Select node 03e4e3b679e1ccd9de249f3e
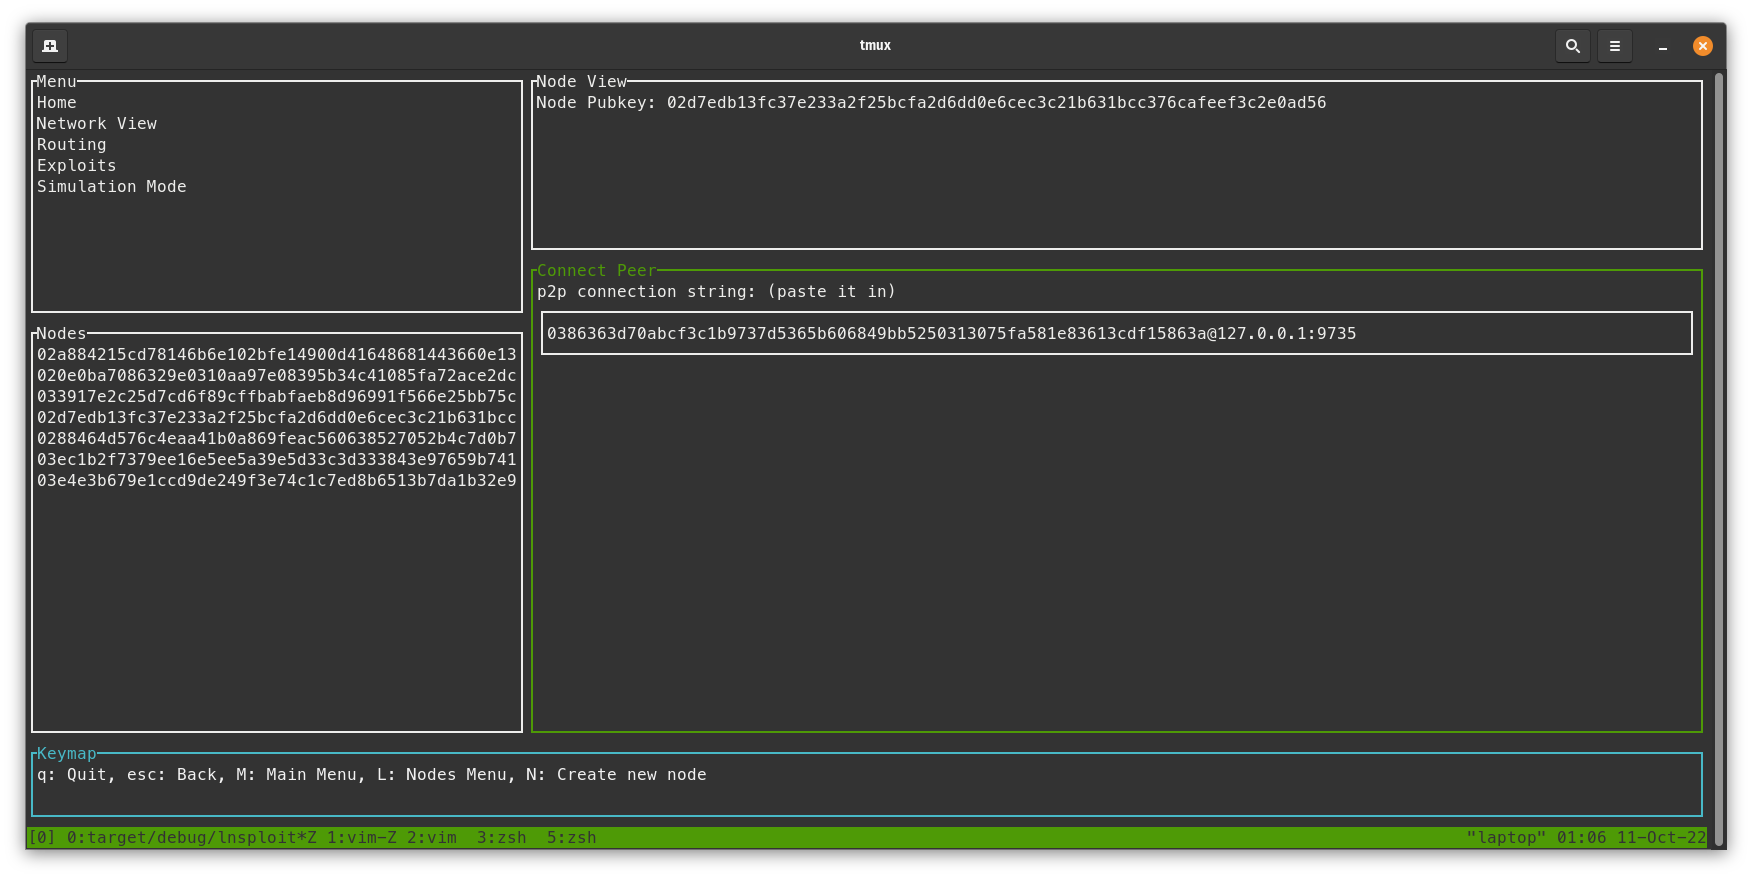The image size is (1752, 878). click(x=277, y=481)
